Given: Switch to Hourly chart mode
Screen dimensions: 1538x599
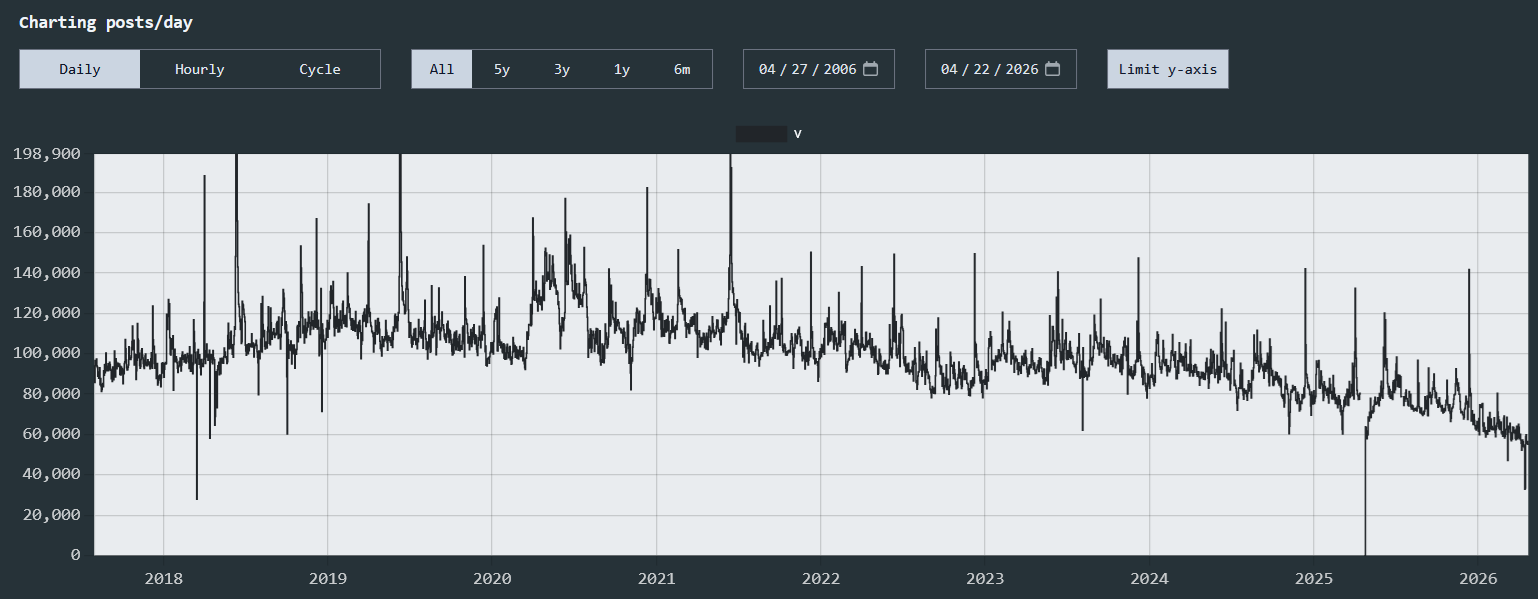Looking at the screenshot, I should pos(200,69).
